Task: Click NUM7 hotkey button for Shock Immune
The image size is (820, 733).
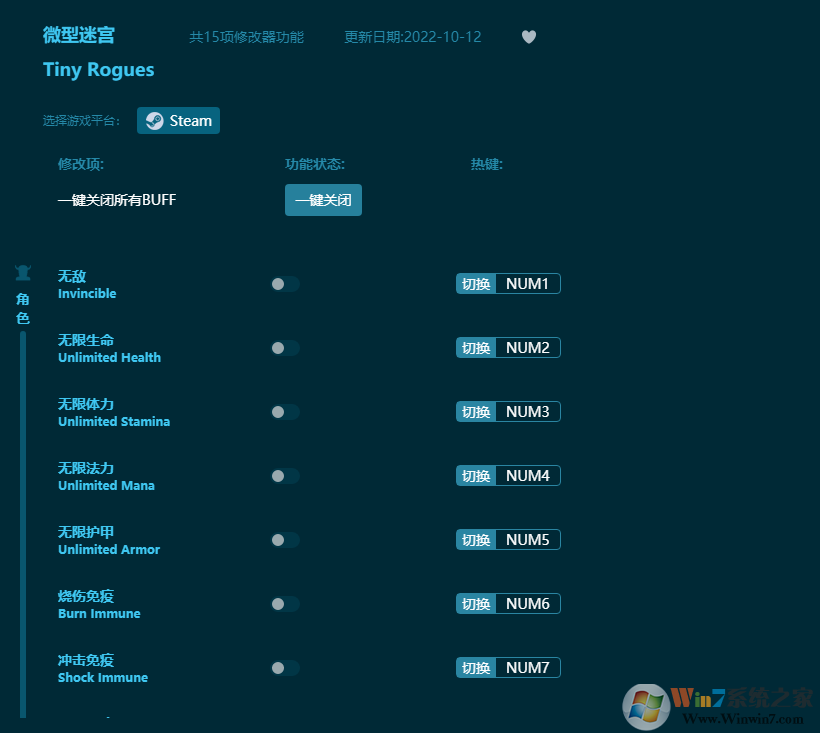Action: pos(508,667)
